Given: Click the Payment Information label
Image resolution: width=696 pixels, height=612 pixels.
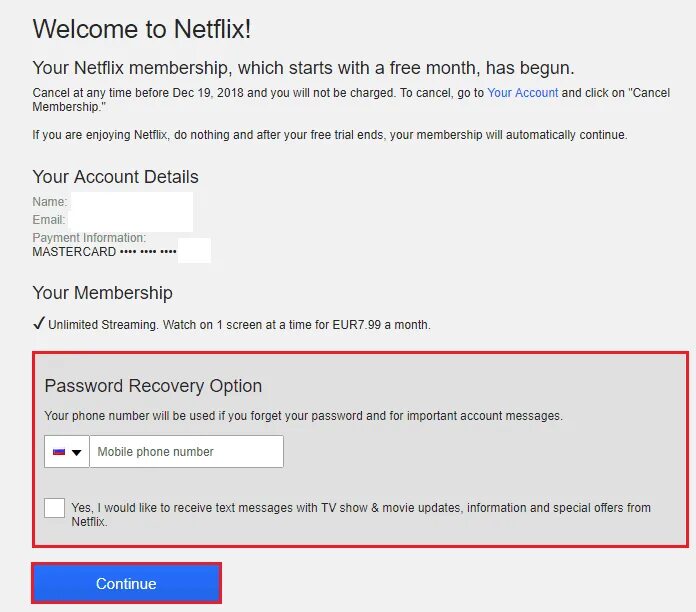Looking at the screenshot, I should [x=89, y=238].
